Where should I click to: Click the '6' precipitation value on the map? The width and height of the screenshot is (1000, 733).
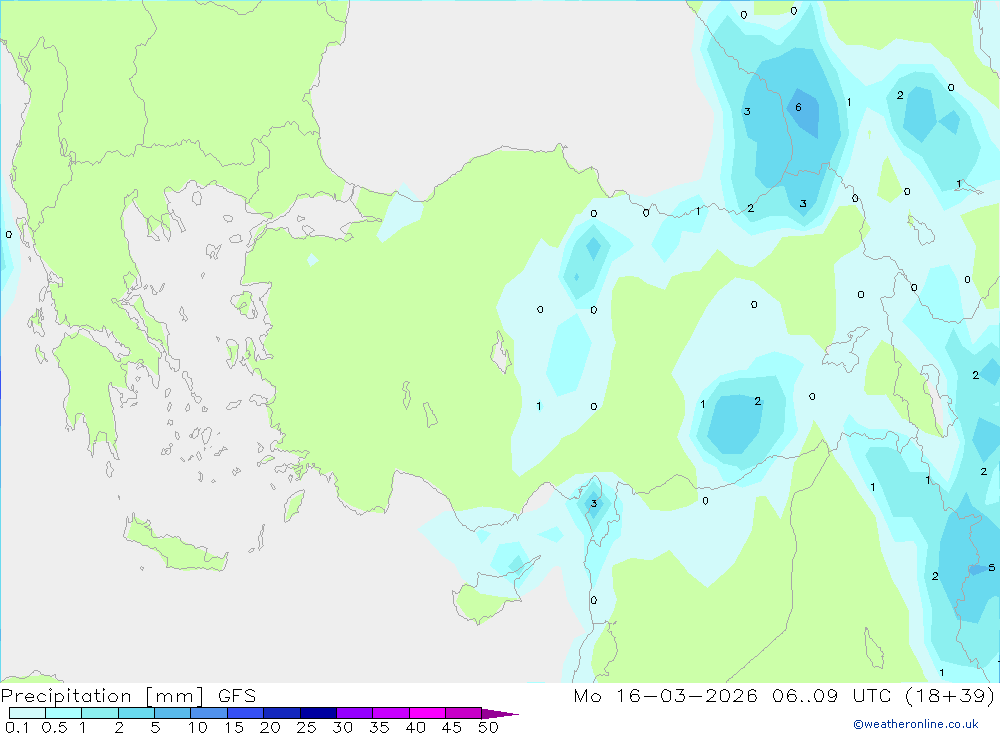coord(798,107)
